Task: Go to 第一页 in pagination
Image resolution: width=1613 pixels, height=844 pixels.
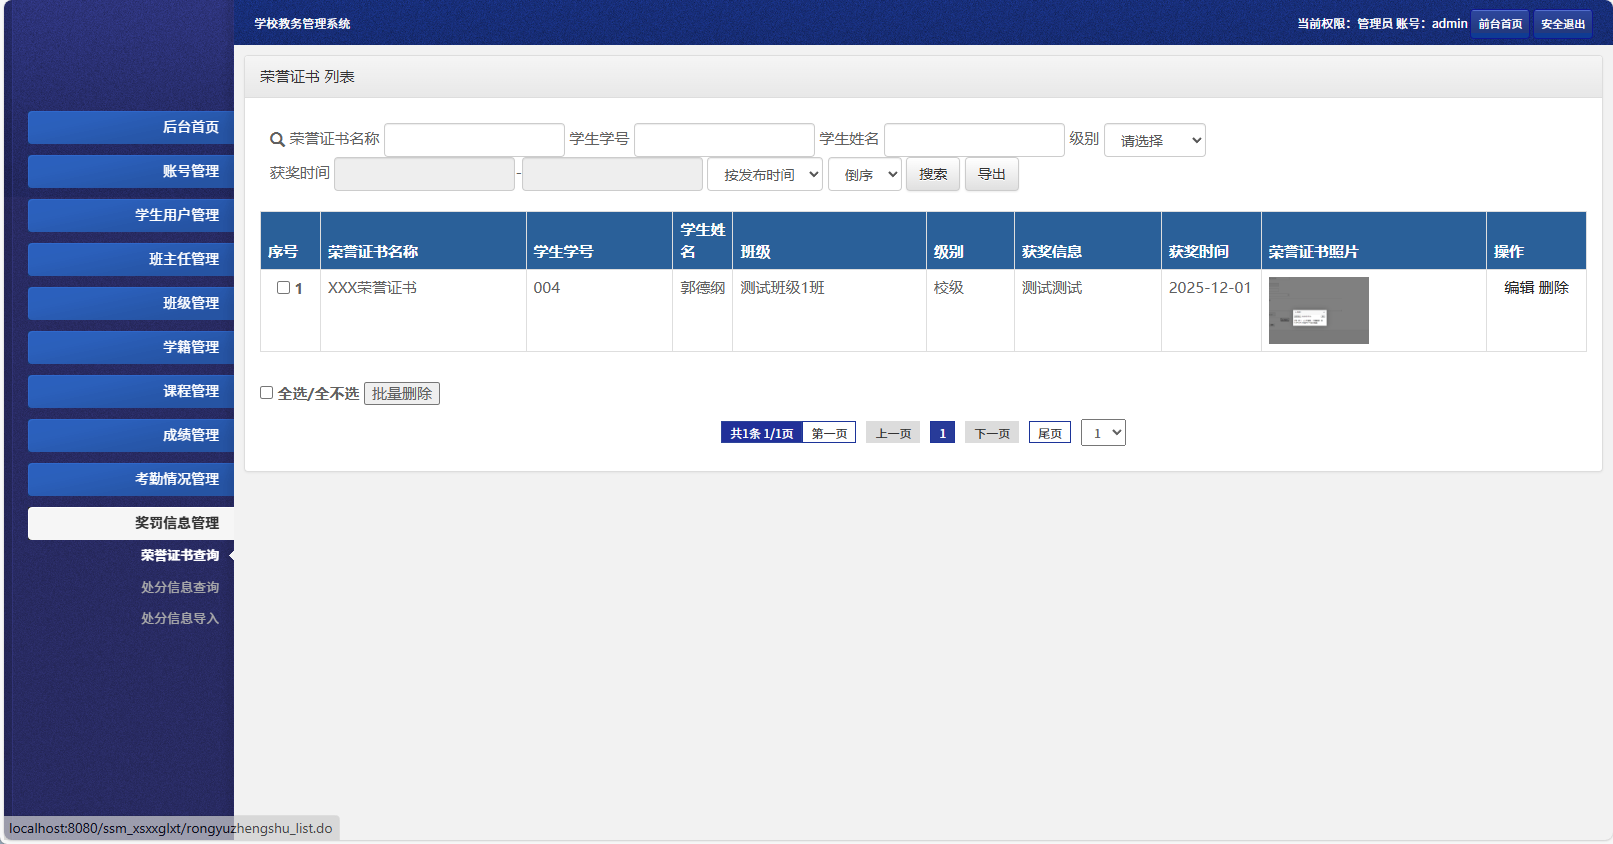Action: tap(829, 433)
